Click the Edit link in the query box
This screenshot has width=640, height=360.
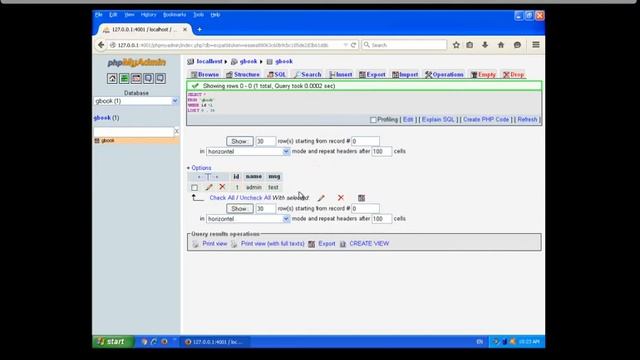(408, 120)
